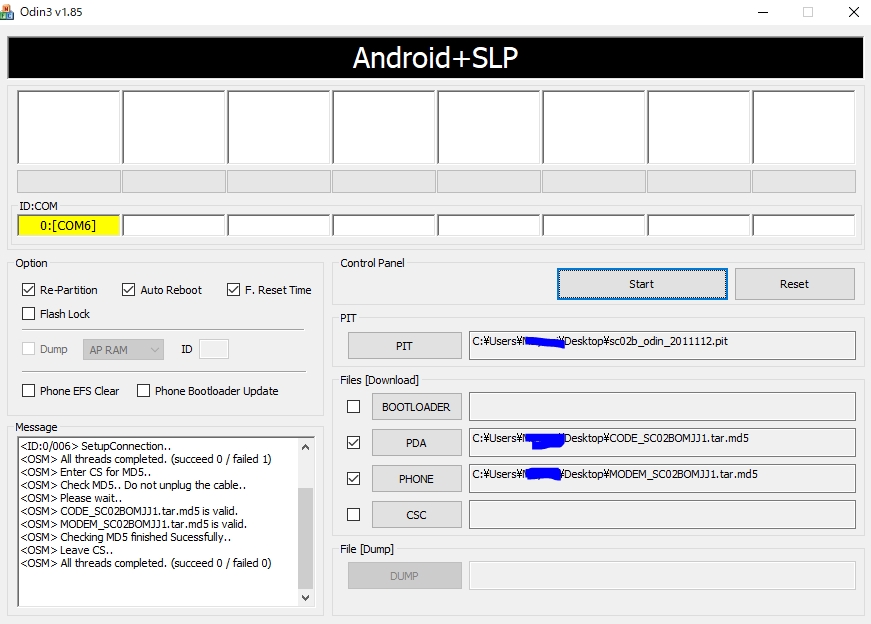Uncheck the checkbox beside PHONE
This screenshot has width=871, height=624.
coord(353,478)
